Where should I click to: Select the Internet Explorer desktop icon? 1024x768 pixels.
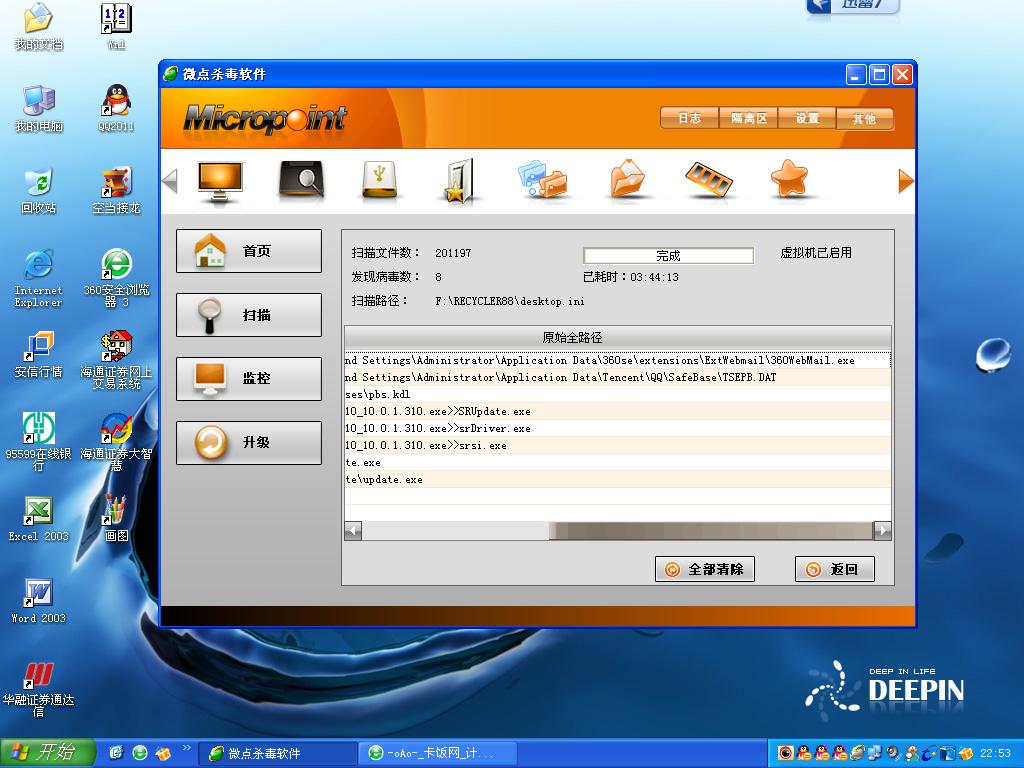point(39,278)
